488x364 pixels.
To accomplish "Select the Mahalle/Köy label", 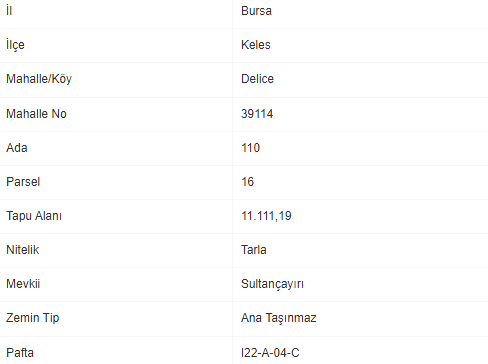I will 39,79.
